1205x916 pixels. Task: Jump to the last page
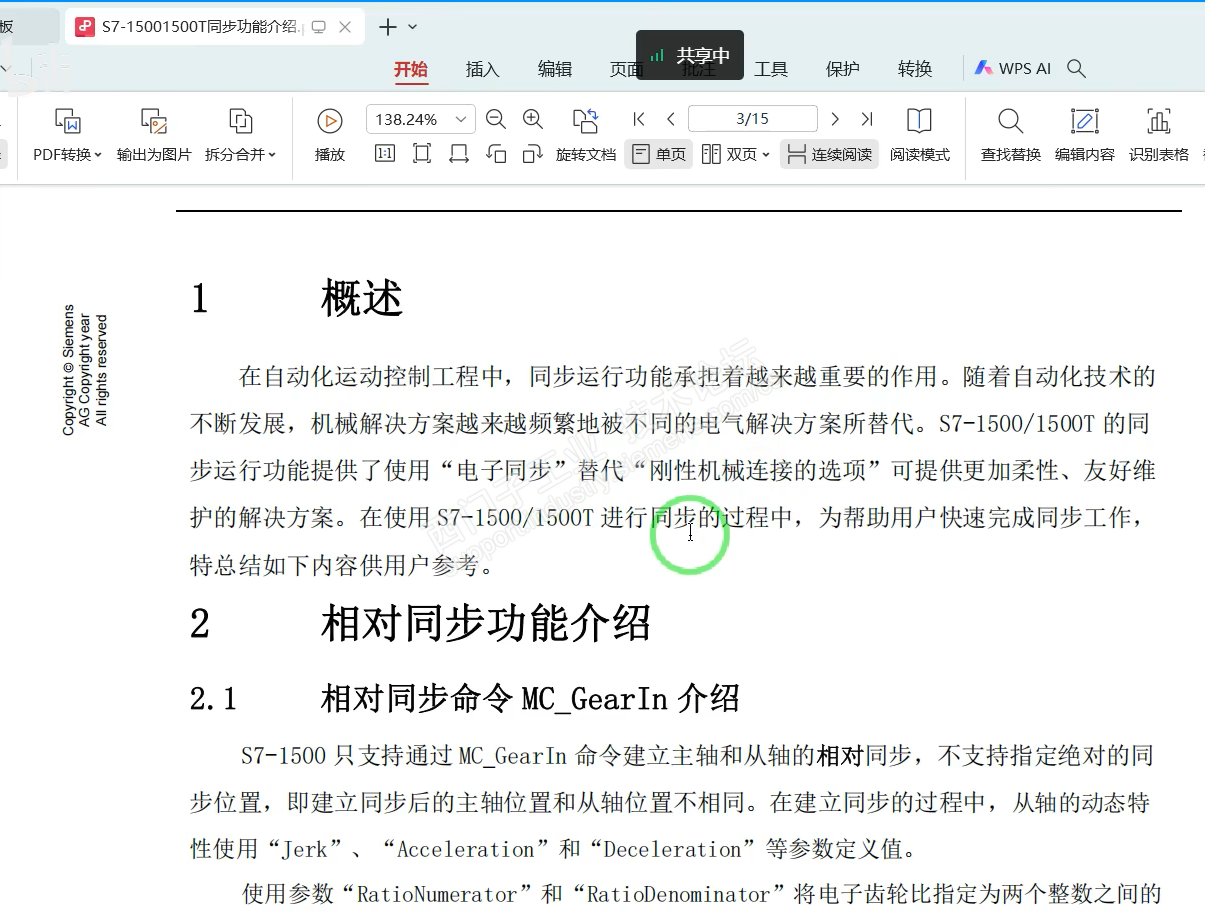tap(867, 119)
